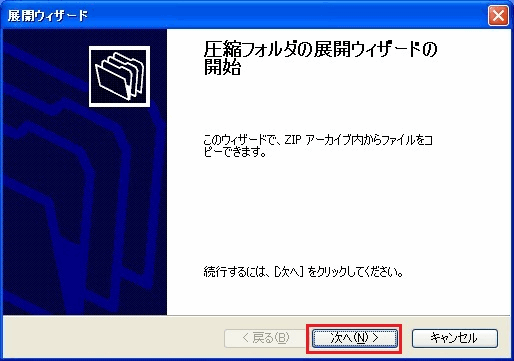
Task: Click the stacked folders wizard icon
Action: coord(119,76)
